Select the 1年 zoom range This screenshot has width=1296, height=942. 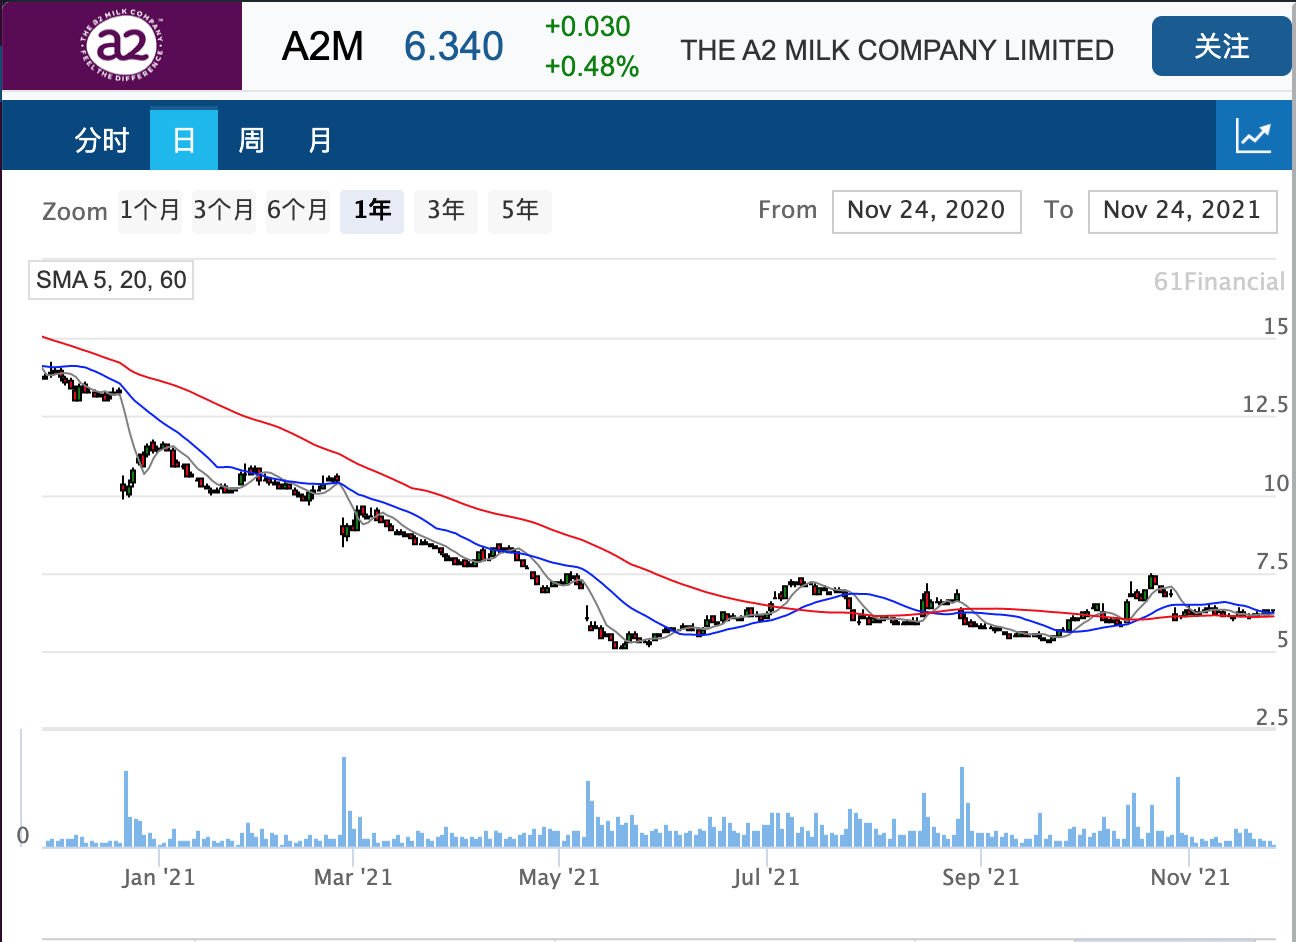[372, 210]
